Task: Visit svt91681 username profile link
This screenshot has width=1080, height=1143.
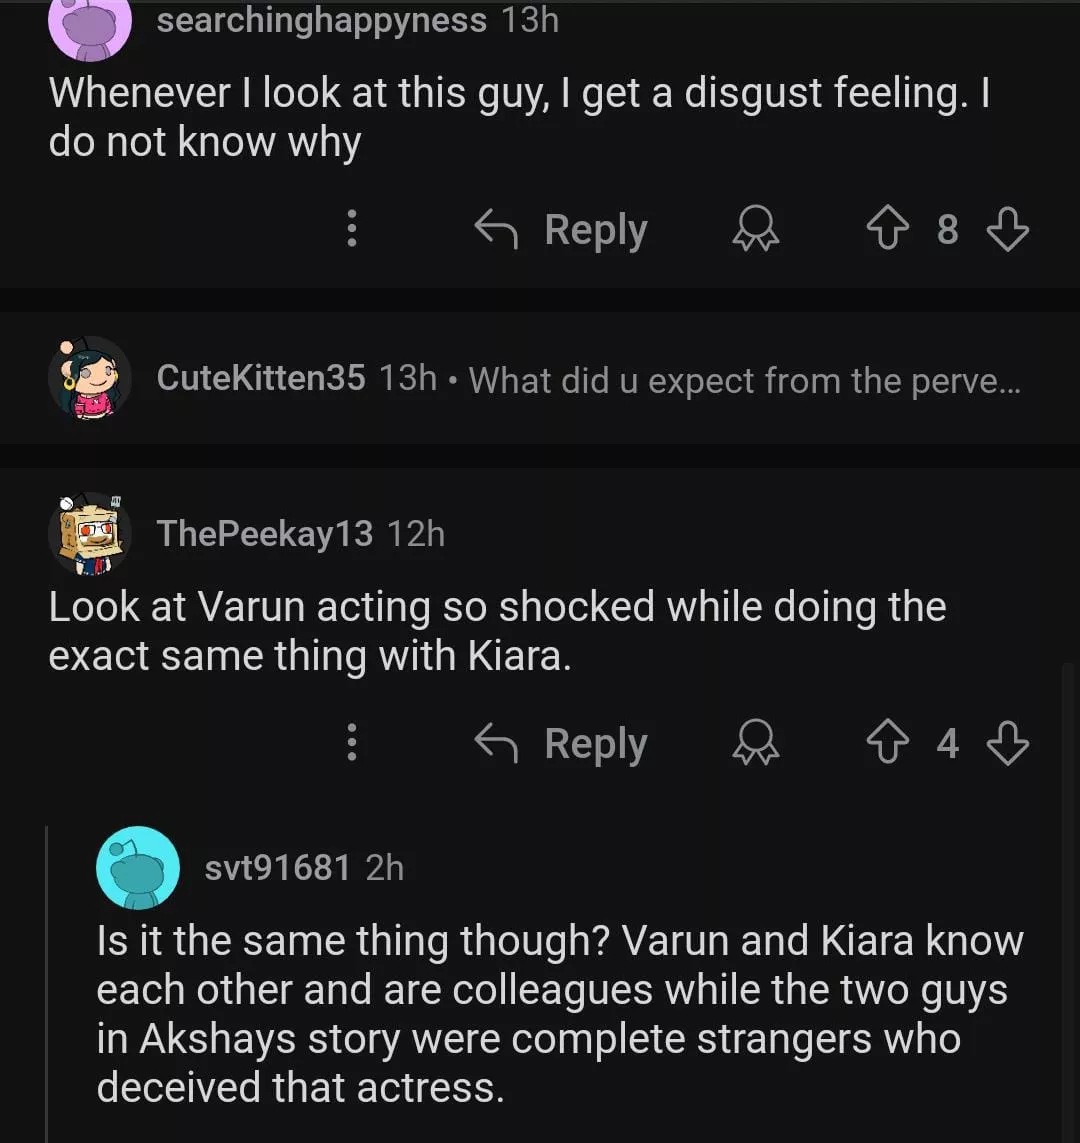Action: [277, 867]
